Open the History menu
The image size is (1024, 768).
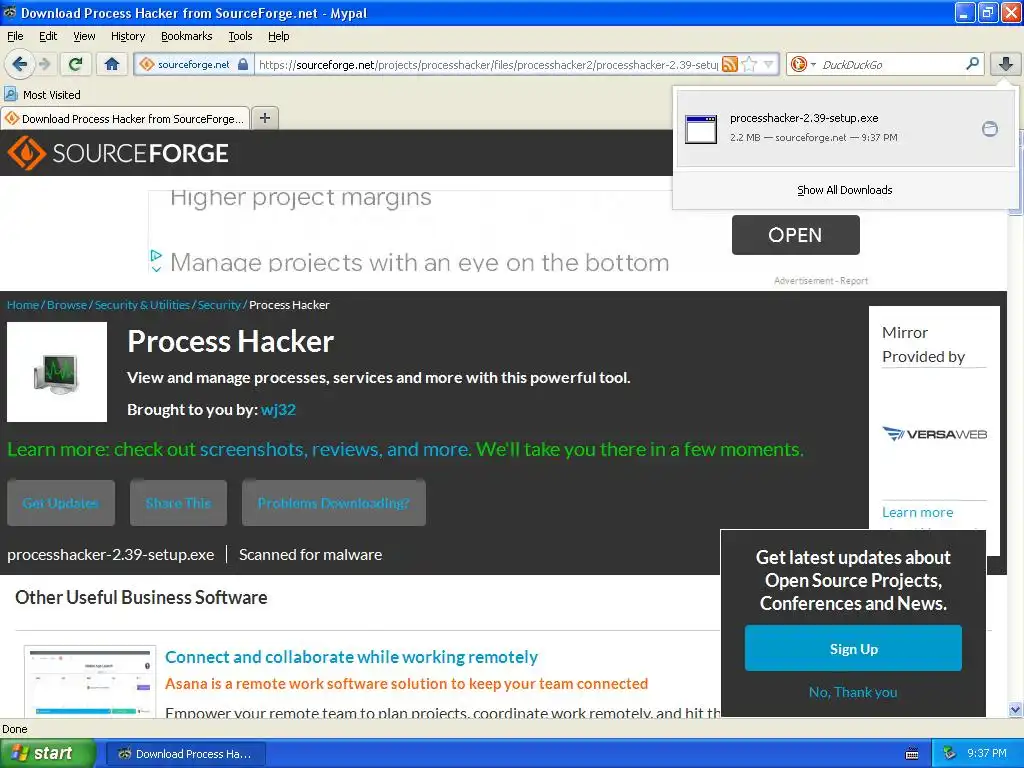[127, 36]
